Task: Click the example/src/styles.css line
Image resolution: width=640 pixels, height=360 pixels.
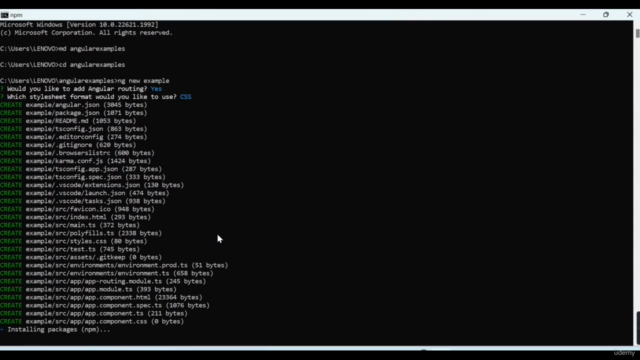Action: click(73, 241)
